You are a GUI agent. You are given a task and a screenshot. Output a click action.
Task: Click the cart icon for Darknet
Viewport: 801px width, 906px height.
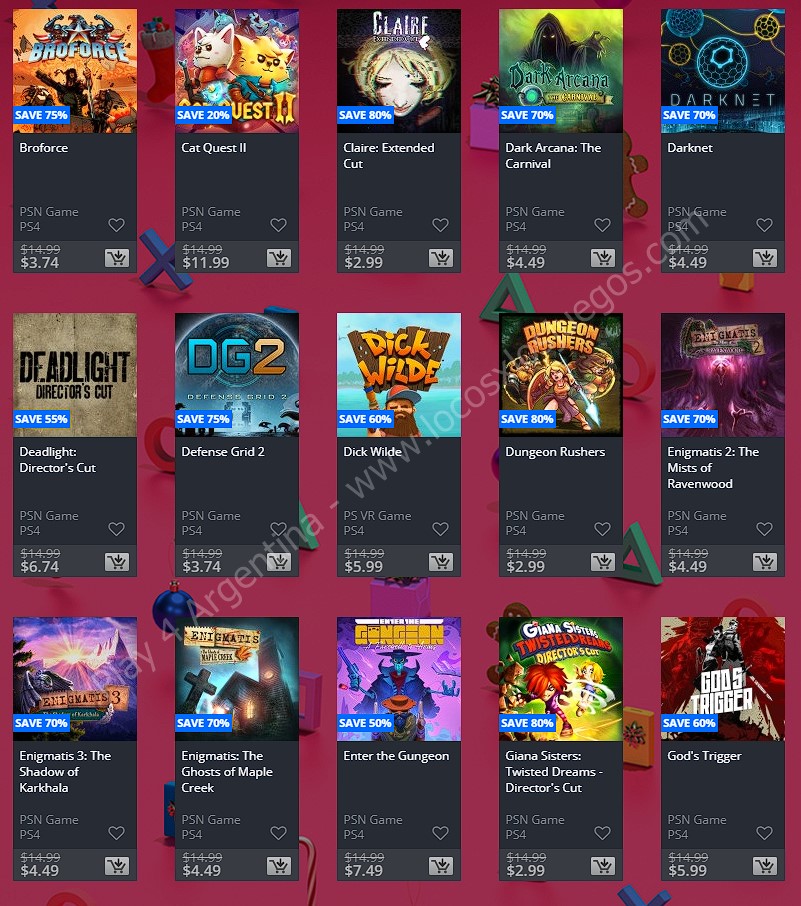(765, 258)
